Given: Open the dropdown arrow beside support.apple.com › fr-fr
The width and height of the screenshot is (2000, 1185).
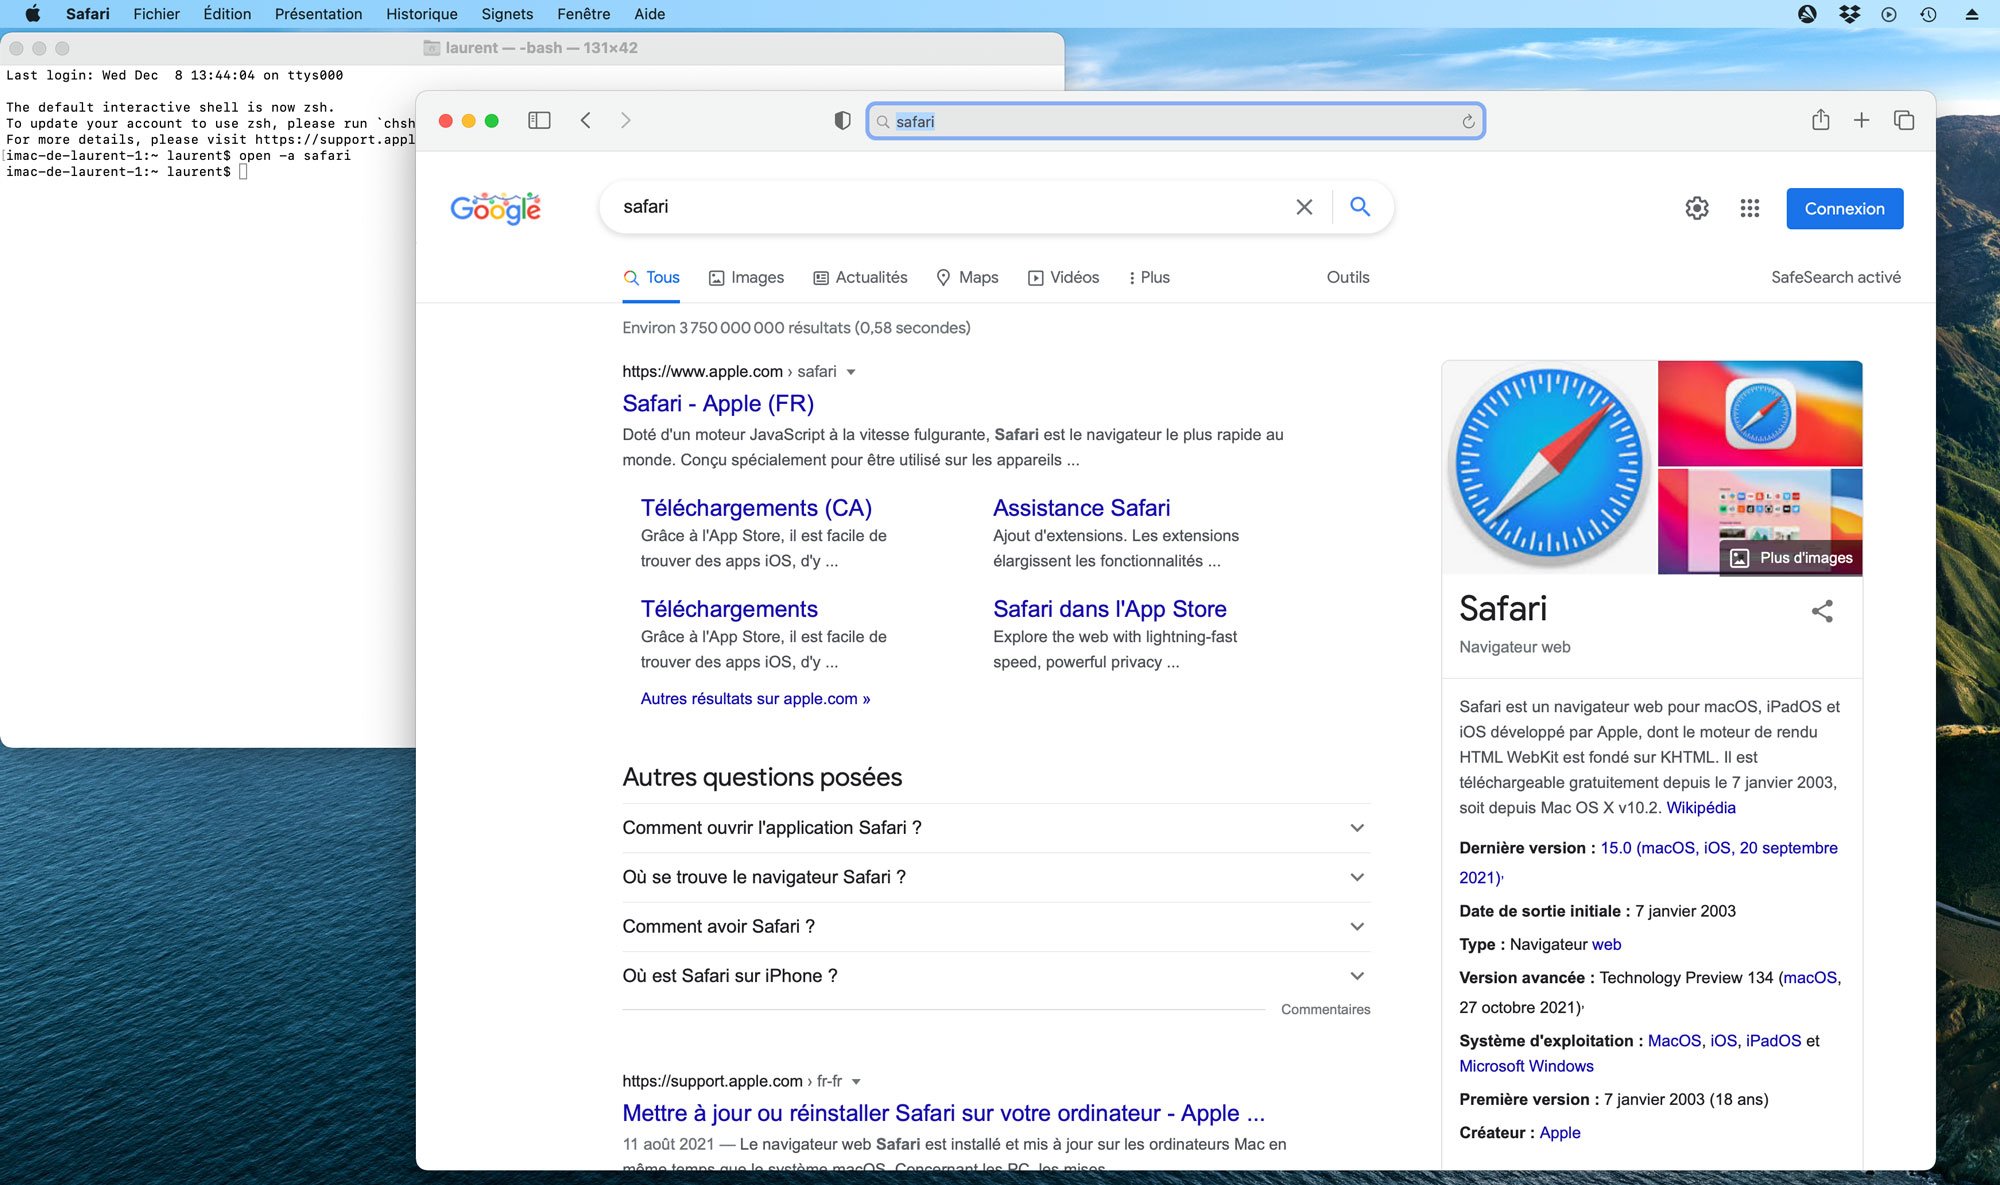Looking at the screenshot, I should pos(856,1081).
